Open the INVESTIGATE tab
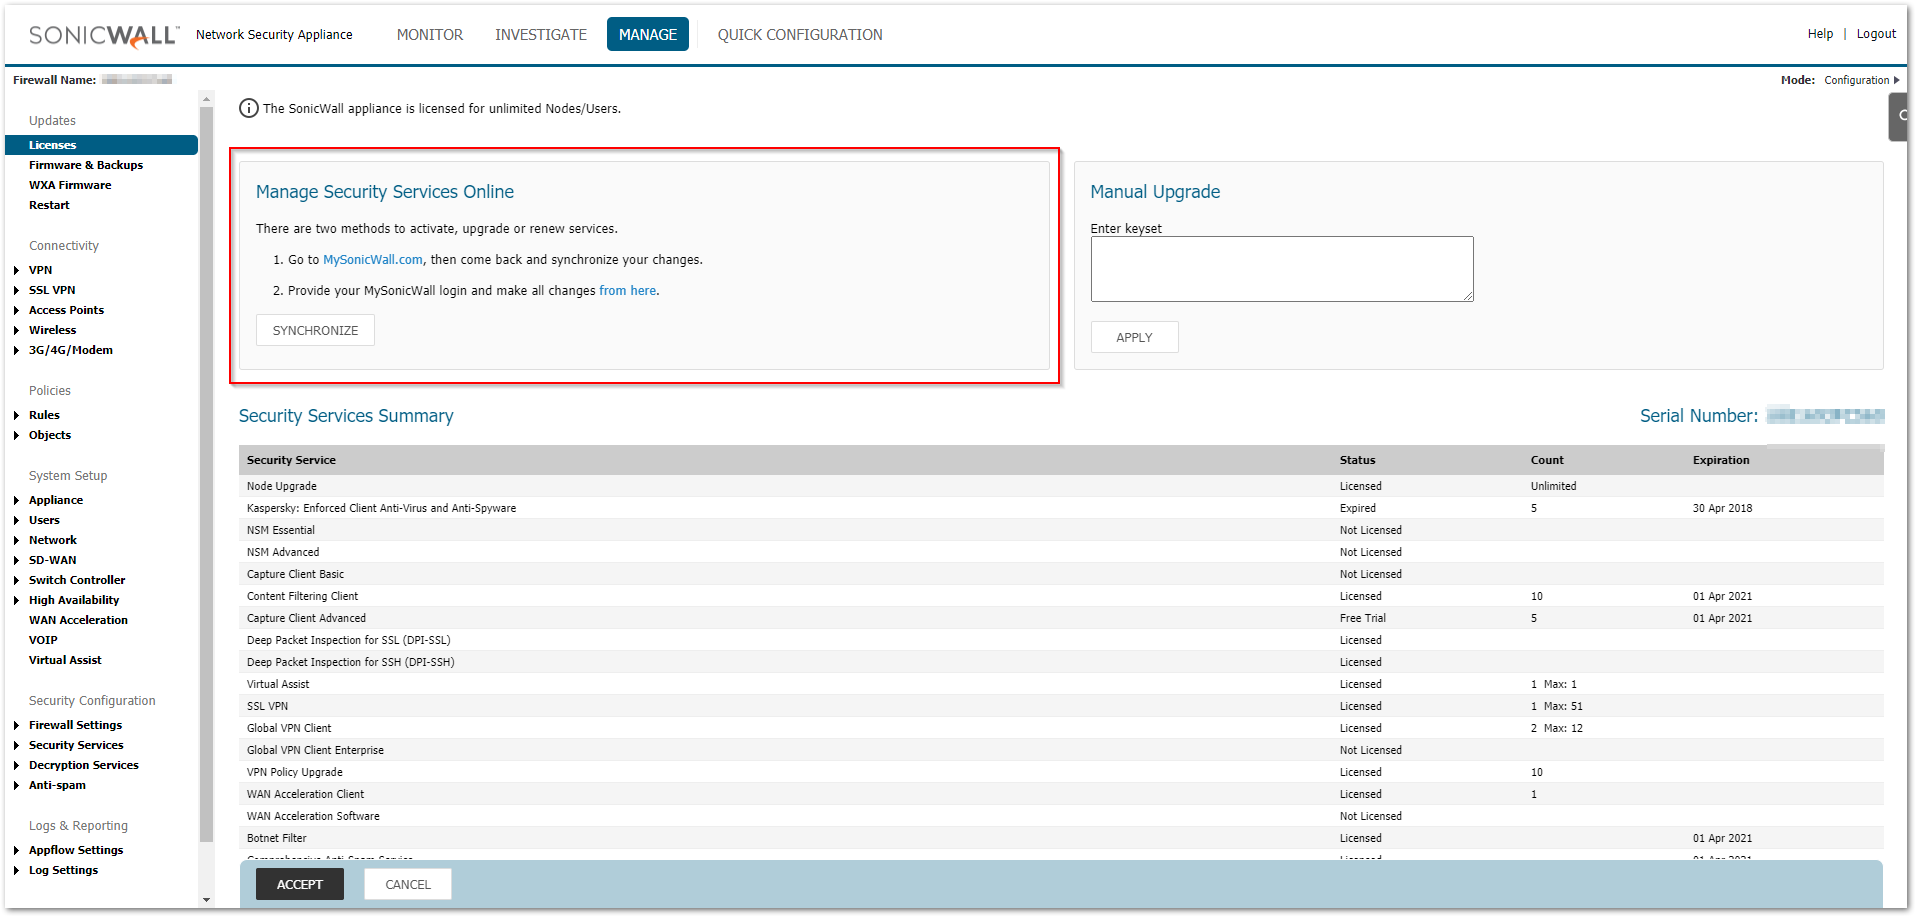The image size is (1916, 917). click(x=540, y=35)
